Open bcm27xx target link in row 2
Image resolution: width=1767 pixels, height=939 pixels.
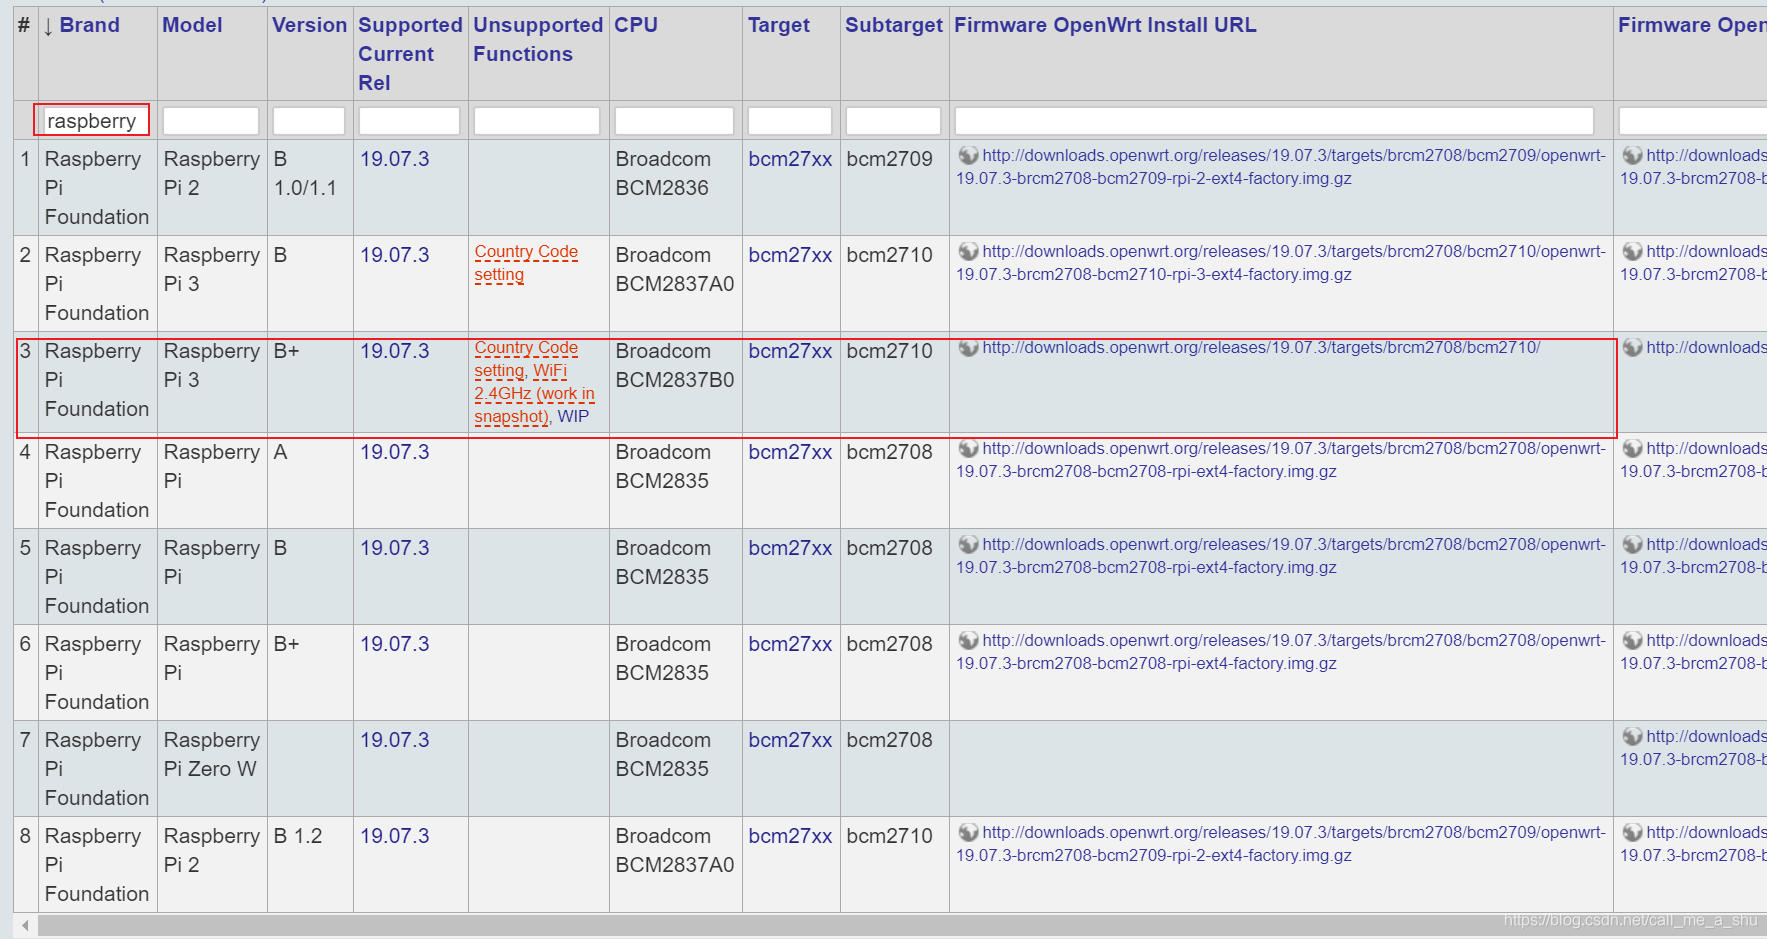(x=790, y=255)
